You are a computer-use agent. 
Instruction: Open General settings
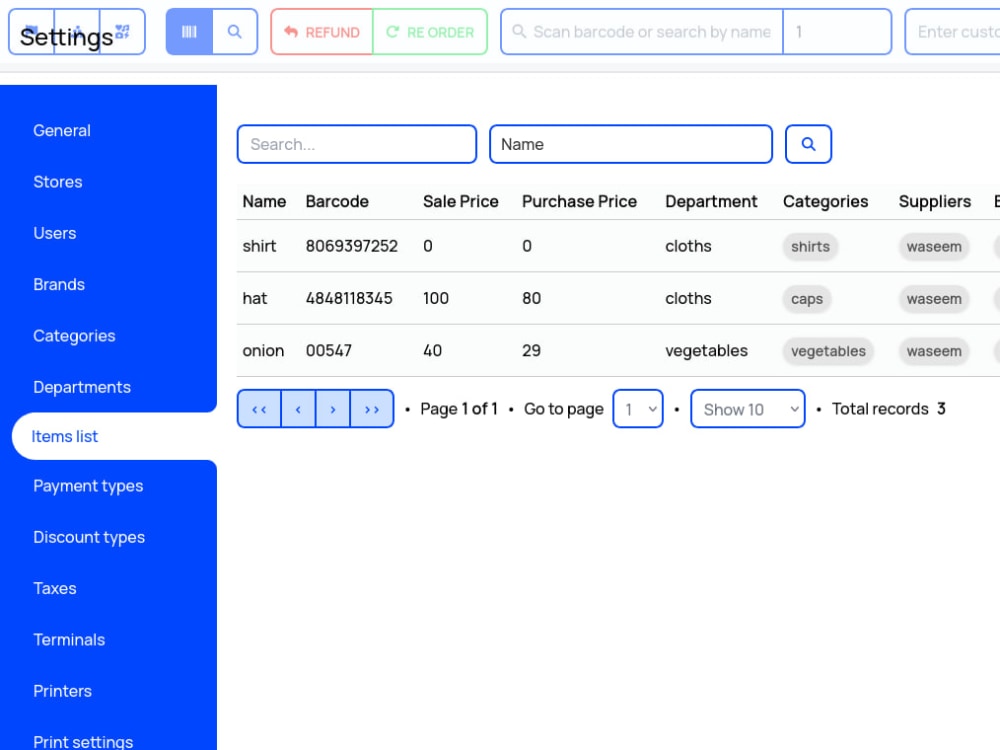62,131
